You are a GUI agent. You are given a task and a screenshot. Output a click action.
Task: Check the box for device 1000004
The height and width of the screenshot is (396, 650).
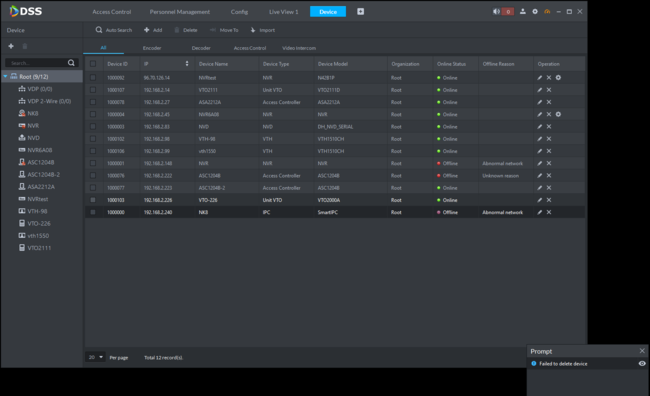93,114
